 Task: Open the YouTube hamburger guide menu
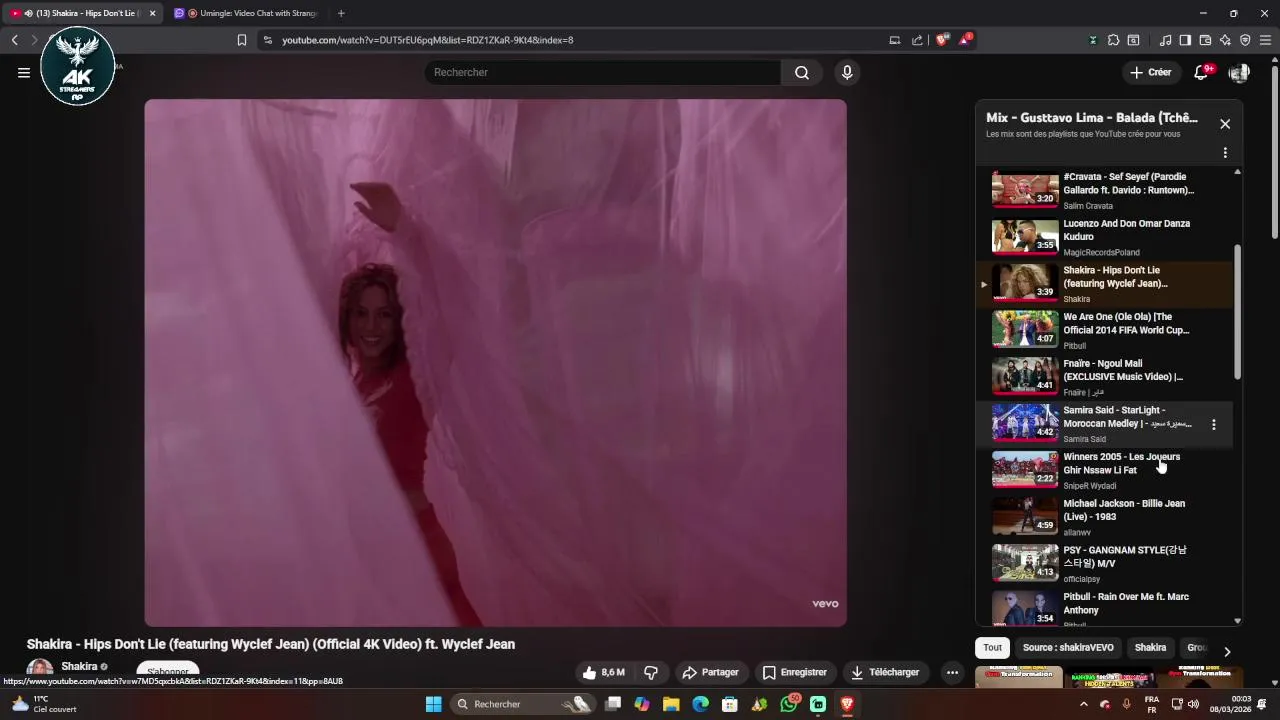click(24, 72)
